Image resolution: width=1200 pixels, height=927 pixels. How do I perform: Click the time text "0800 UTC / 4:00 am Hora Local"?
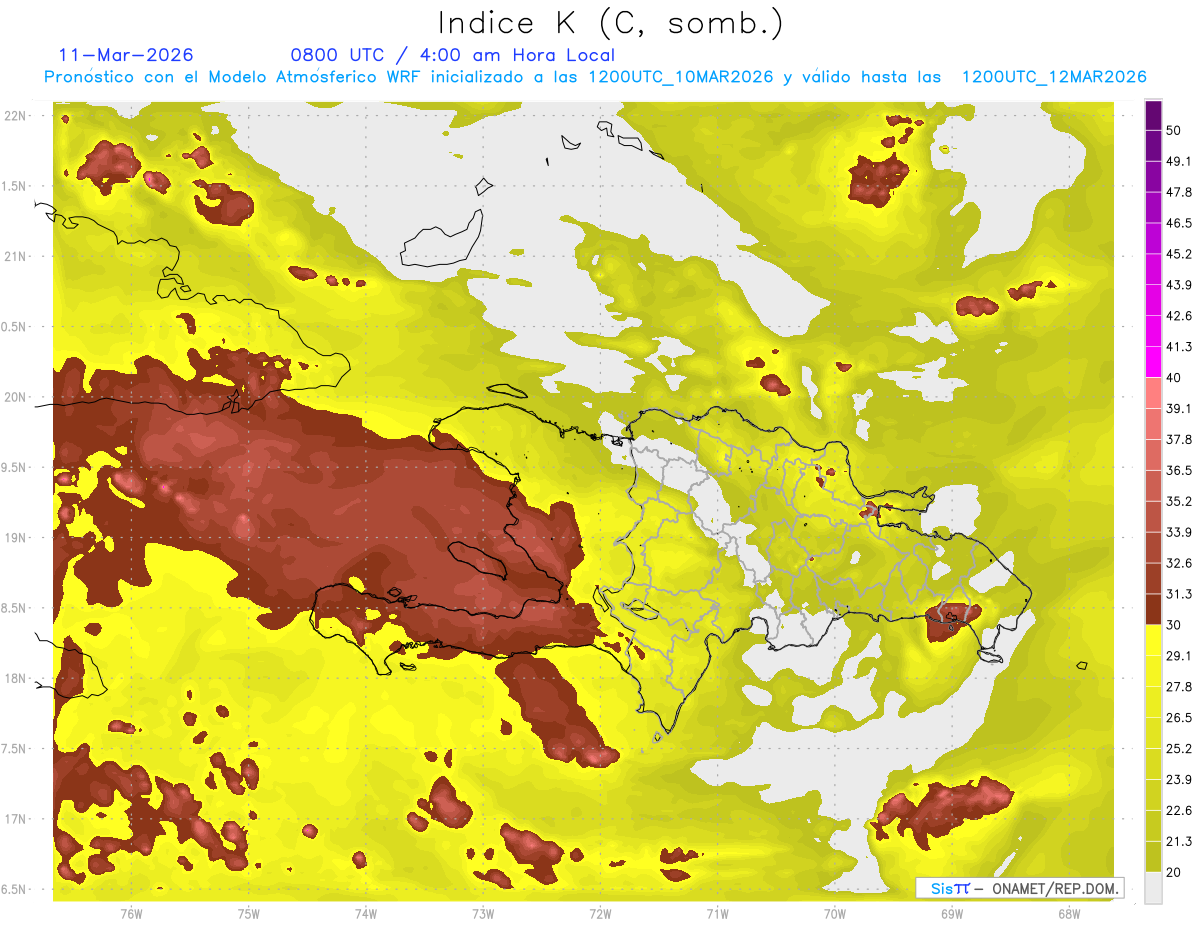[x=452, y=55]
